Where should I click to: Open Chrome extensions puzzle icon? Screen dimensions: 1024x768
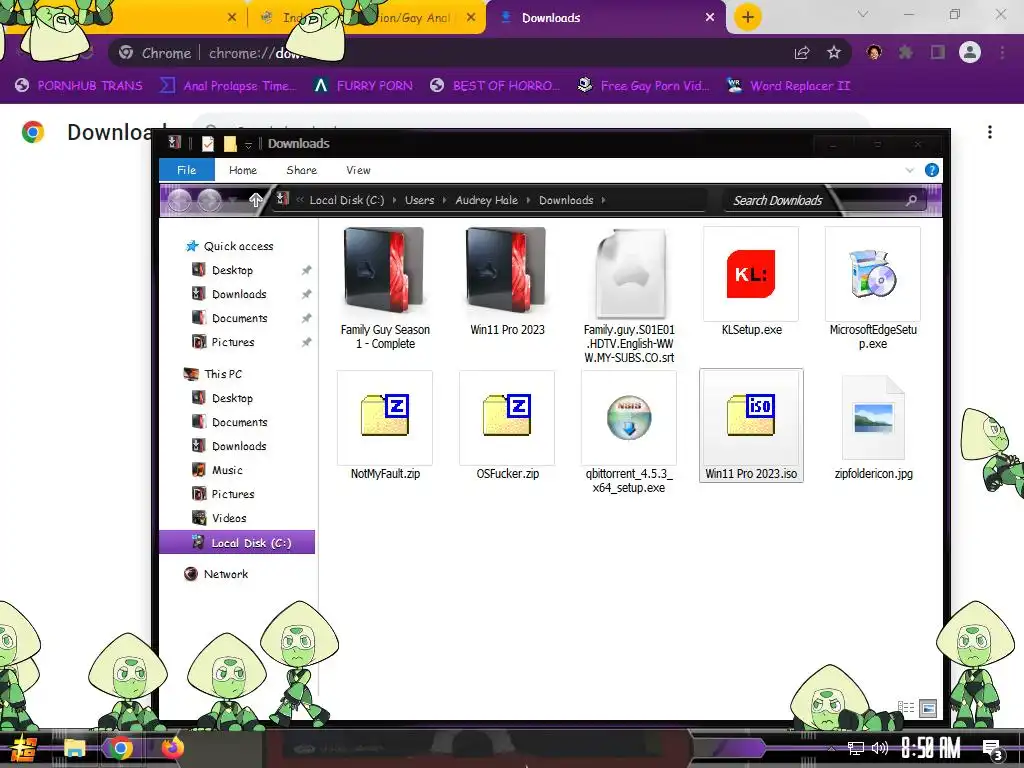[x=906, y=52]
